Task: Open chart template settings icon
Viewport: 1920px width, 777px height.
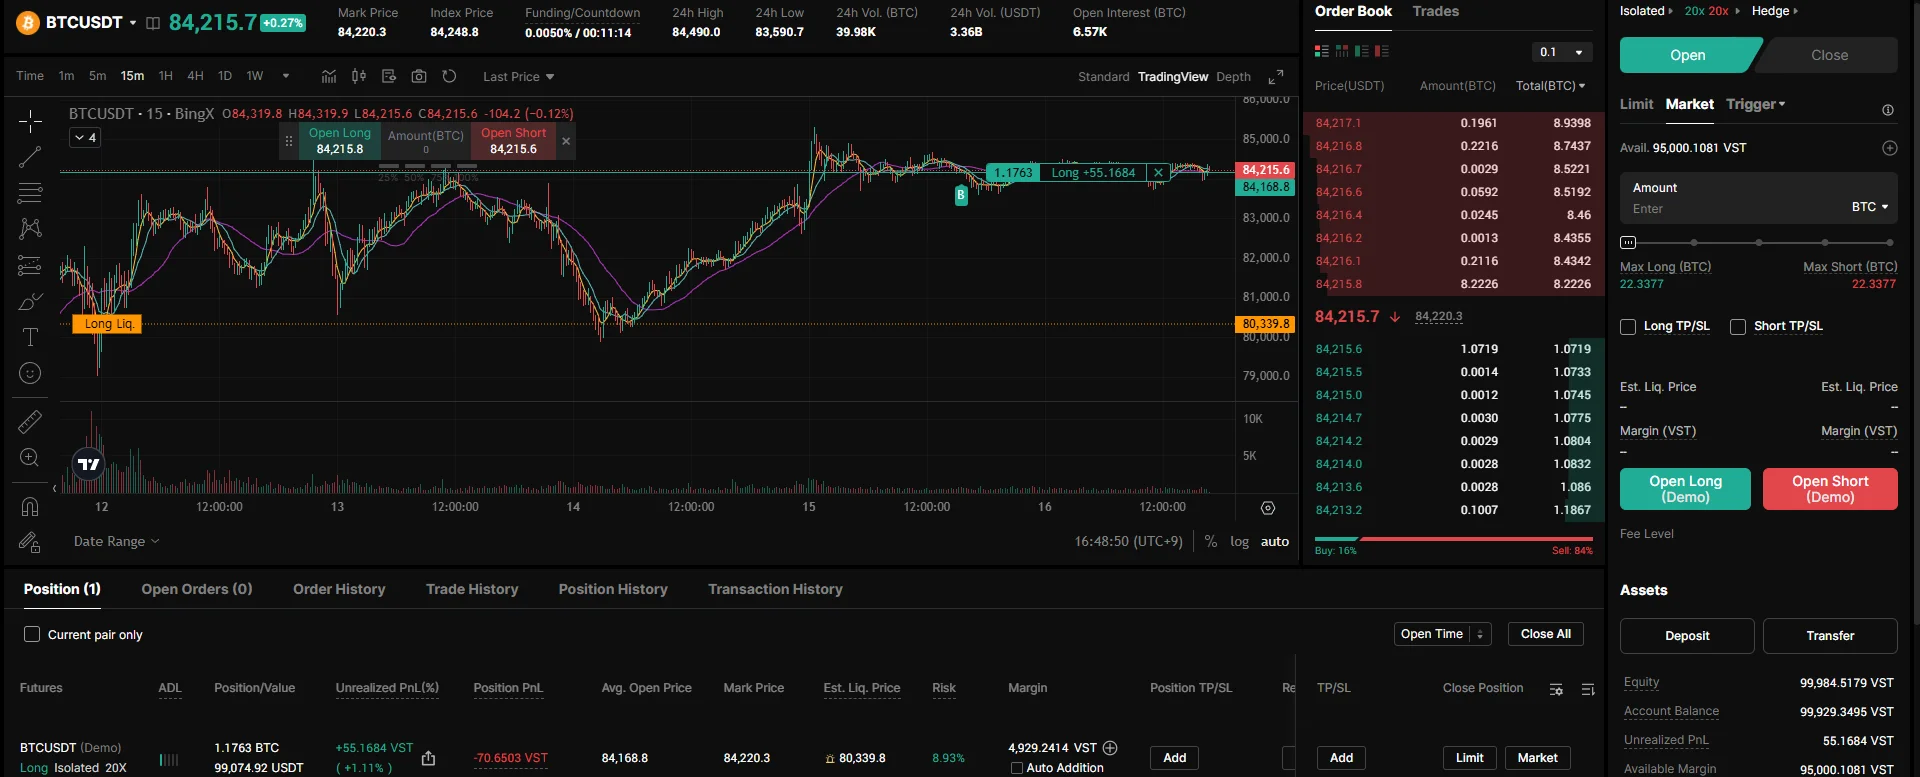Action: 389,76
